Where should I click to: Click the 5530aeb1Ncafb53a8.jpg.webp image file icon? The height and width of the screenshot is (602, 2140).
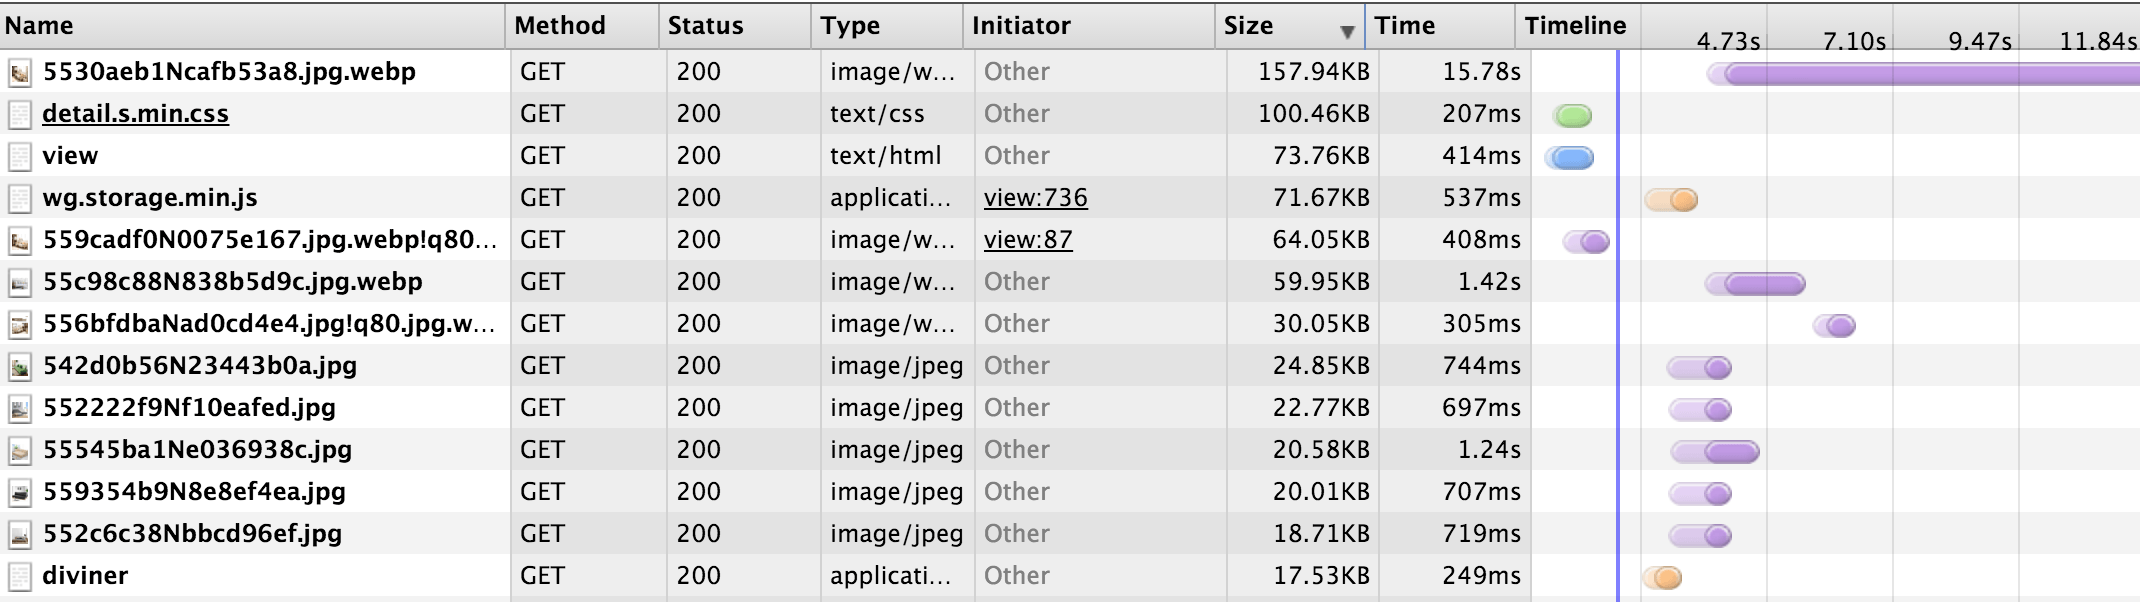[x=19, y=72]
